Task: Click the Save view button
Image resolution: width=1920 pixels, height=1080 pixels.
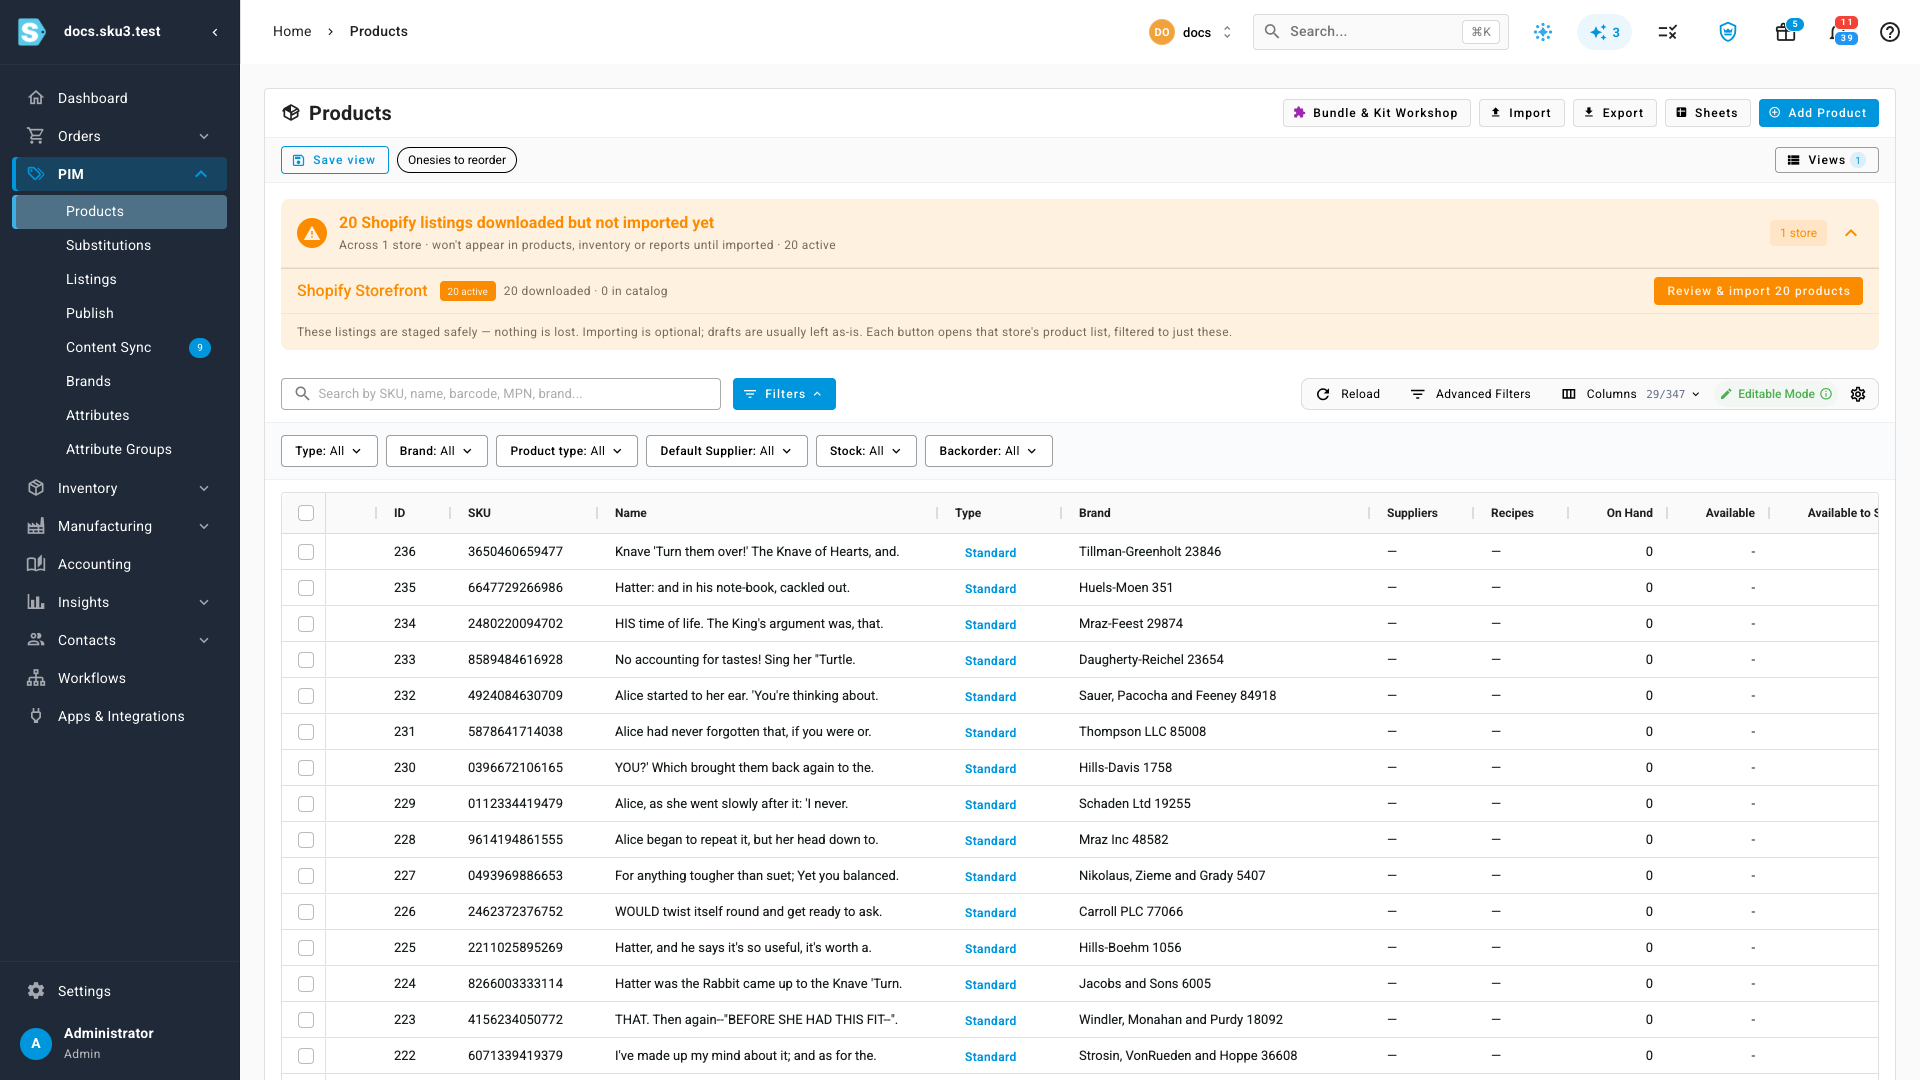Action: pyautogui.click(x=334, y=160)
